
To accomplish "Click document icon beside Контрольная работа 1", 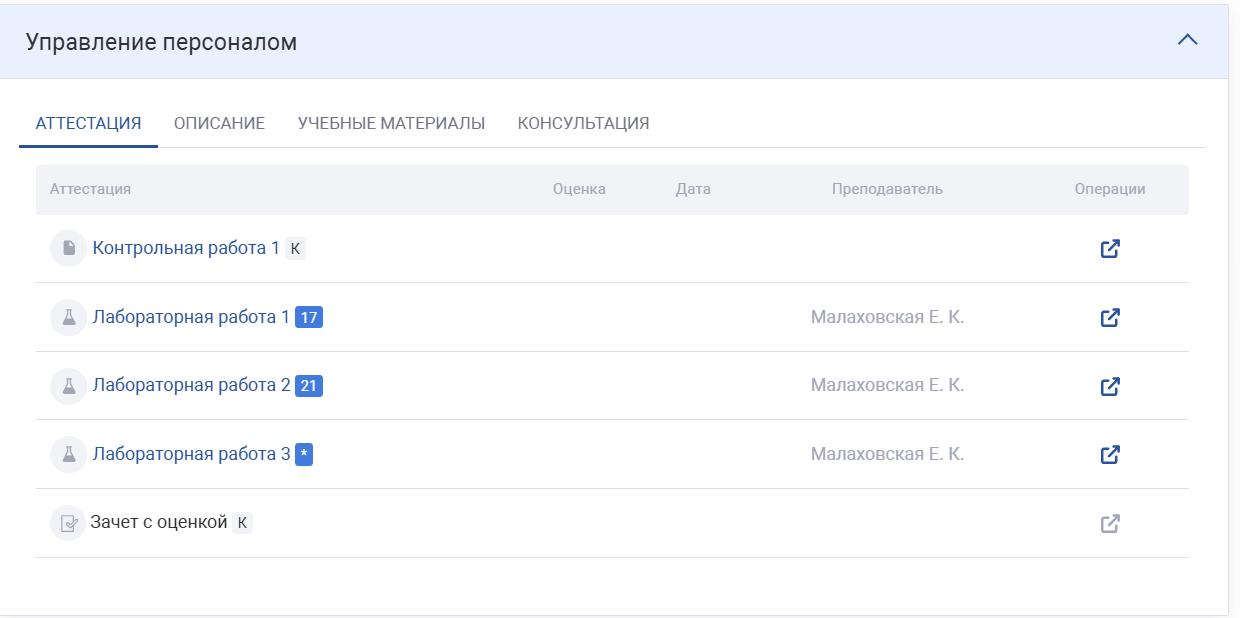I will (x=68, y=249).
